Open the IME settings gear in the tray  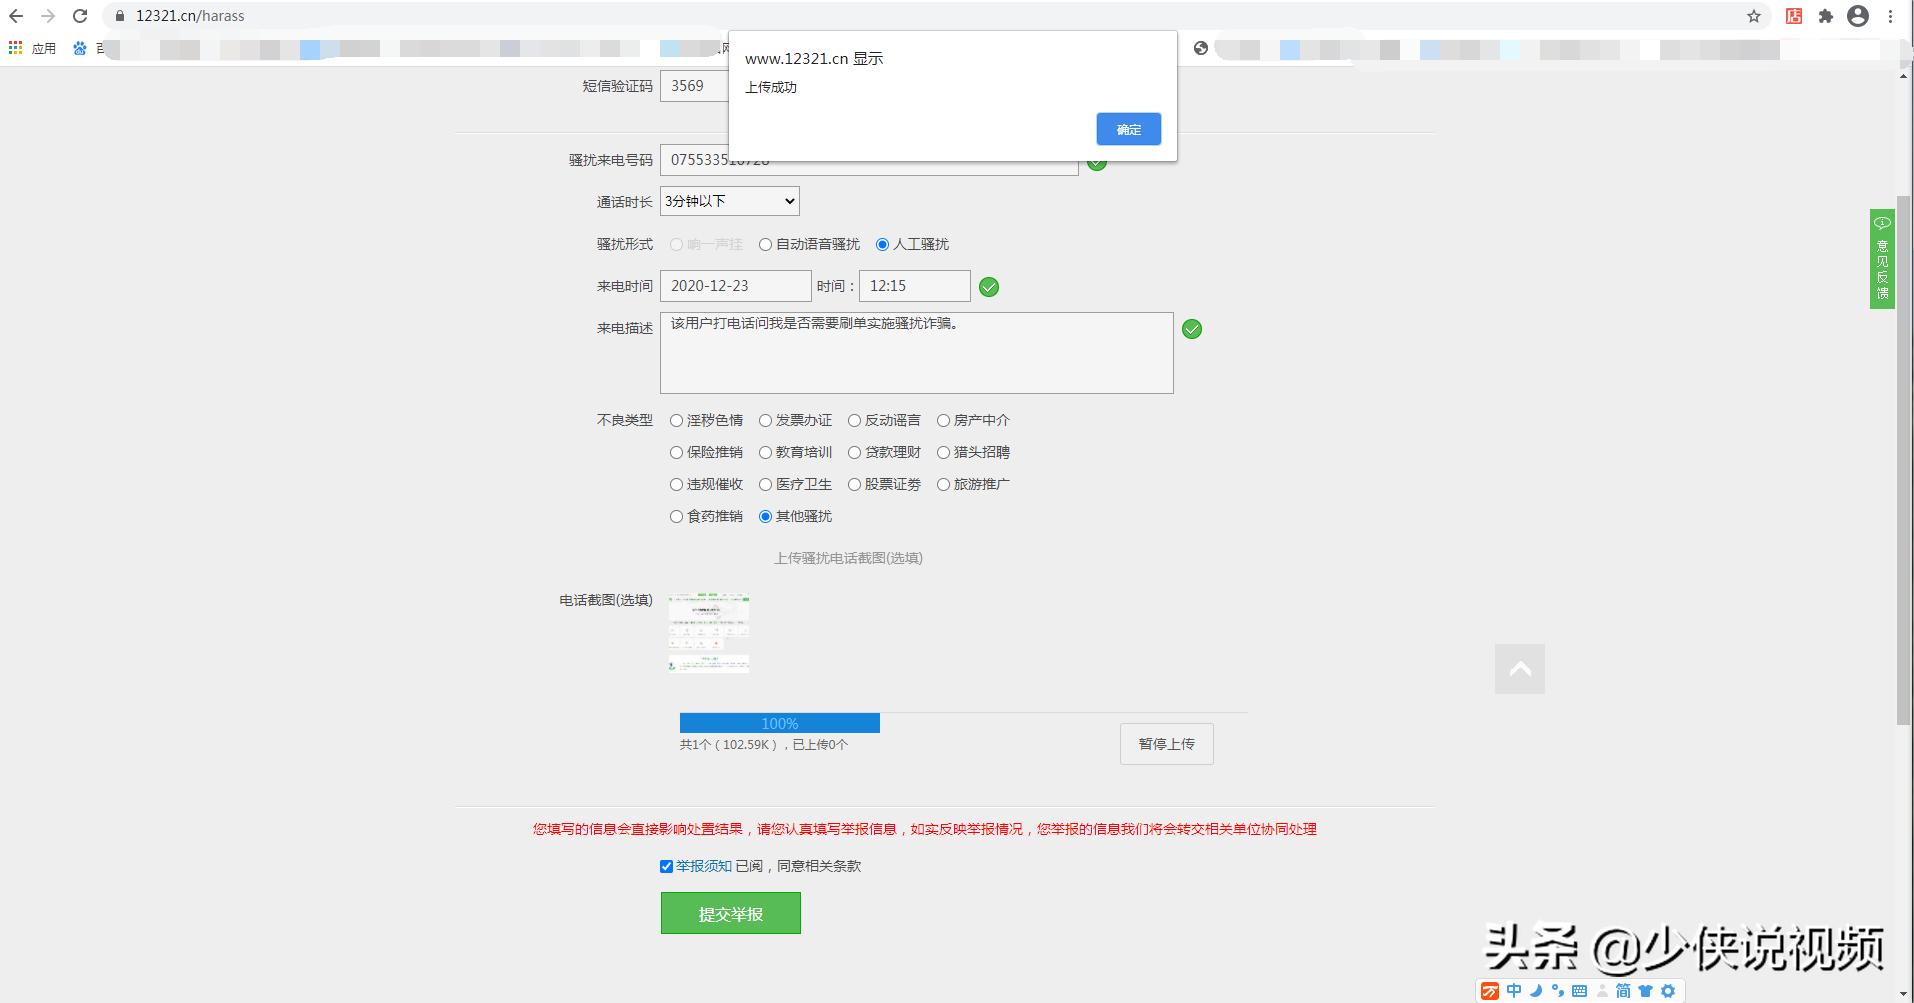(x=1667, y=991)
